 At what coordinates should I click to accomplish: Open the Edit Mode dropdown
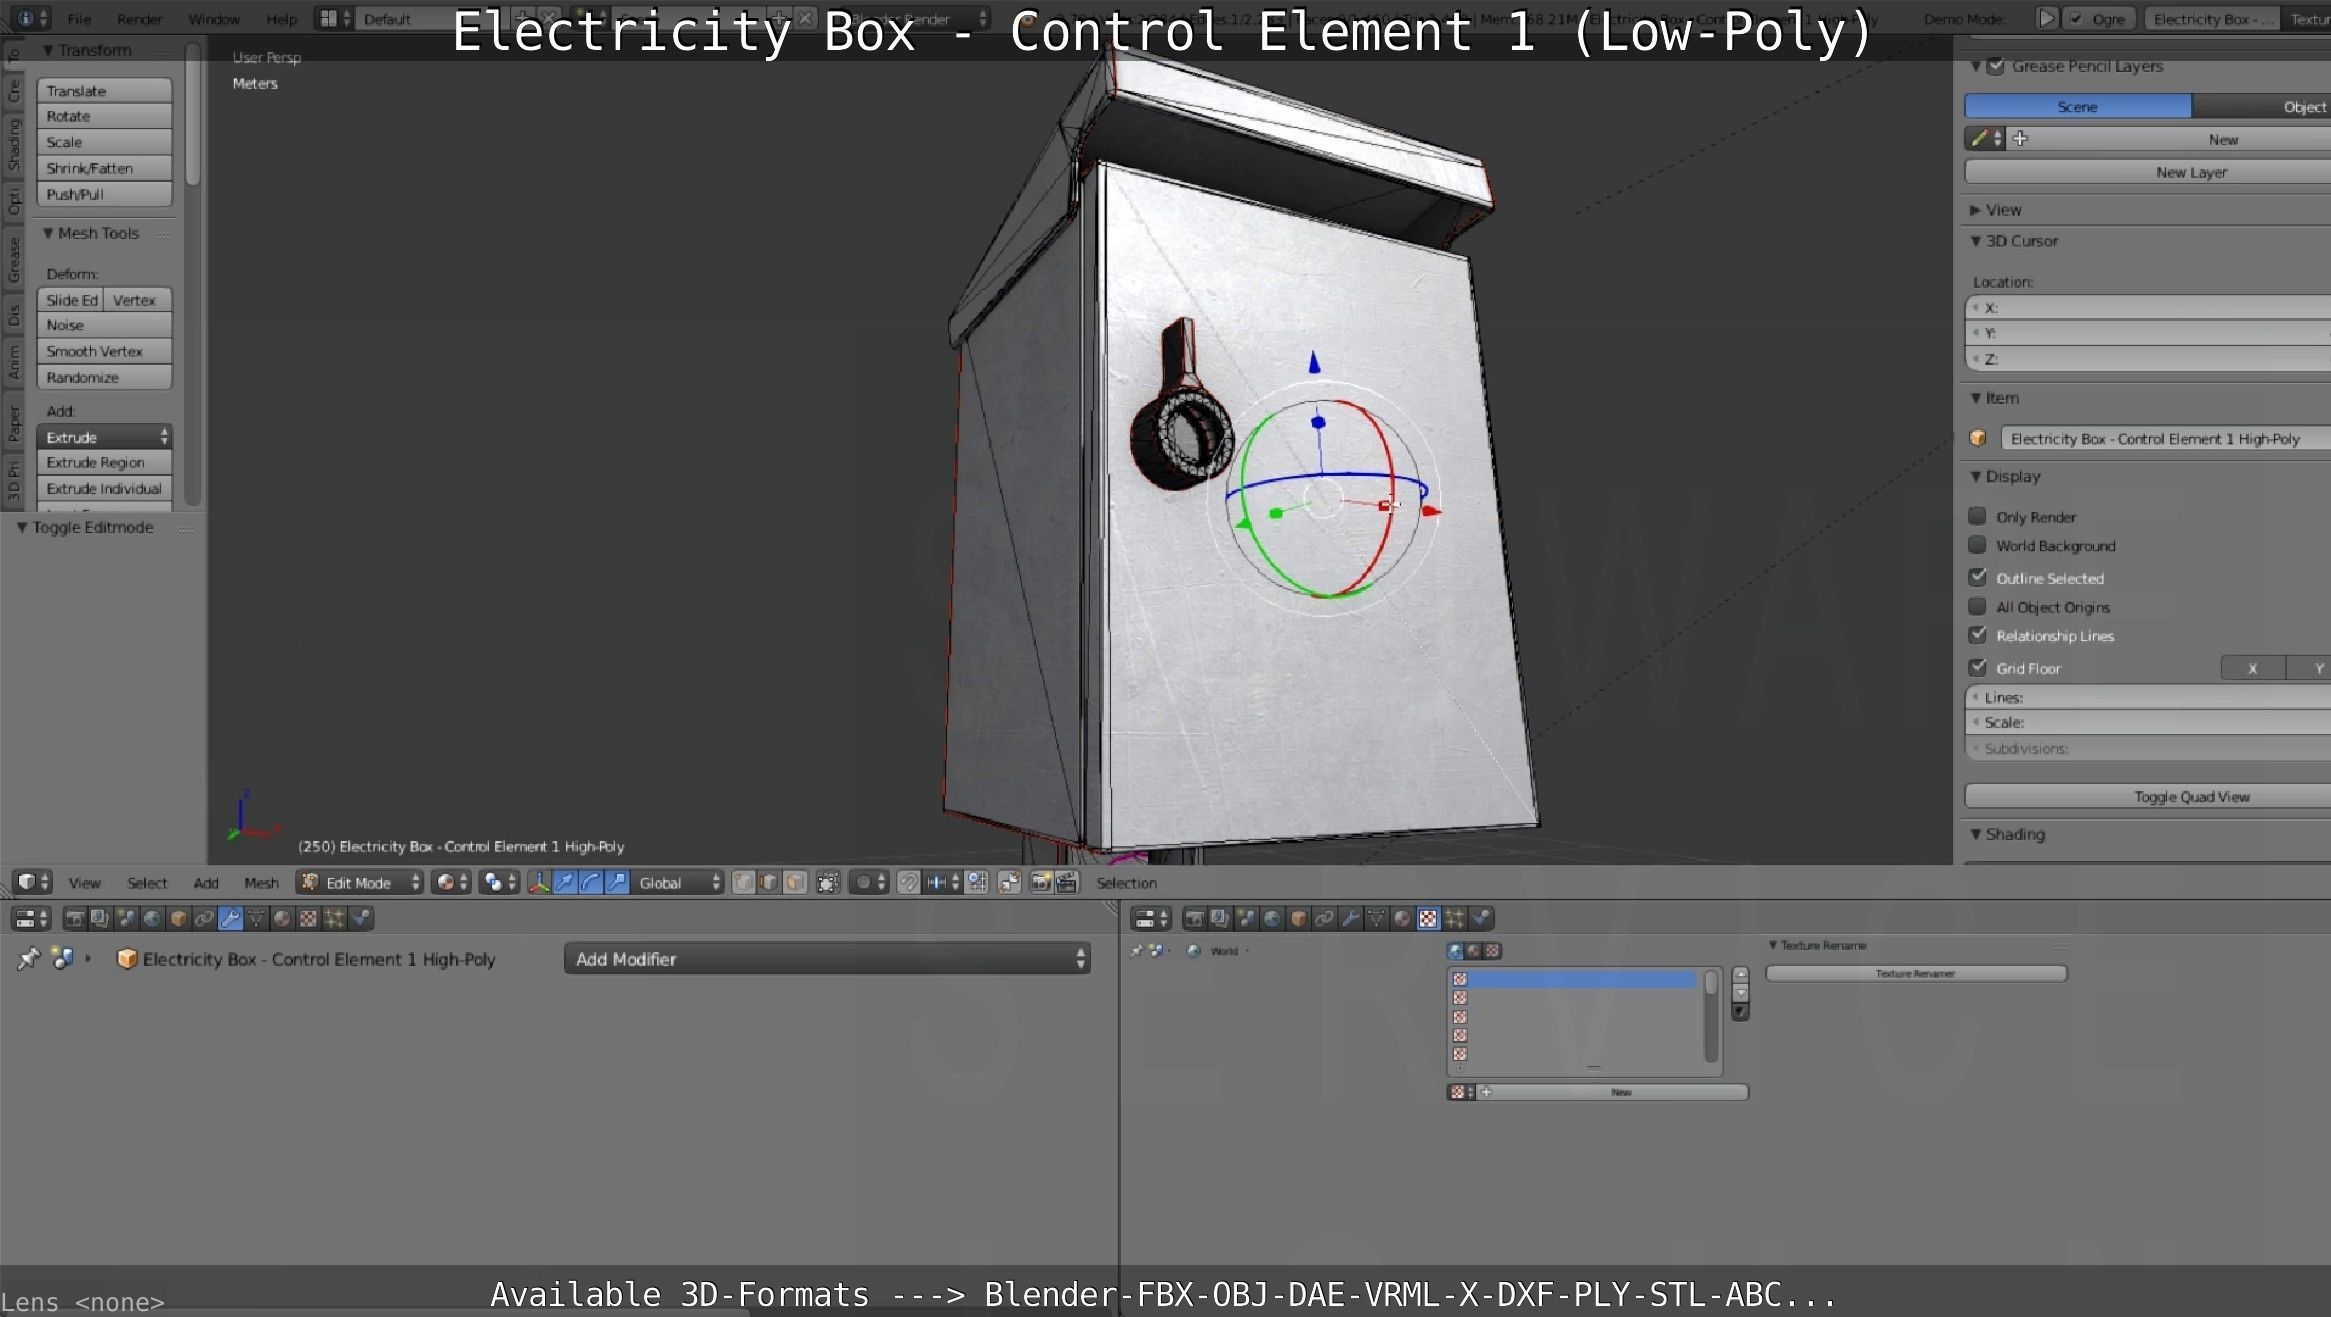coord(360,882)
